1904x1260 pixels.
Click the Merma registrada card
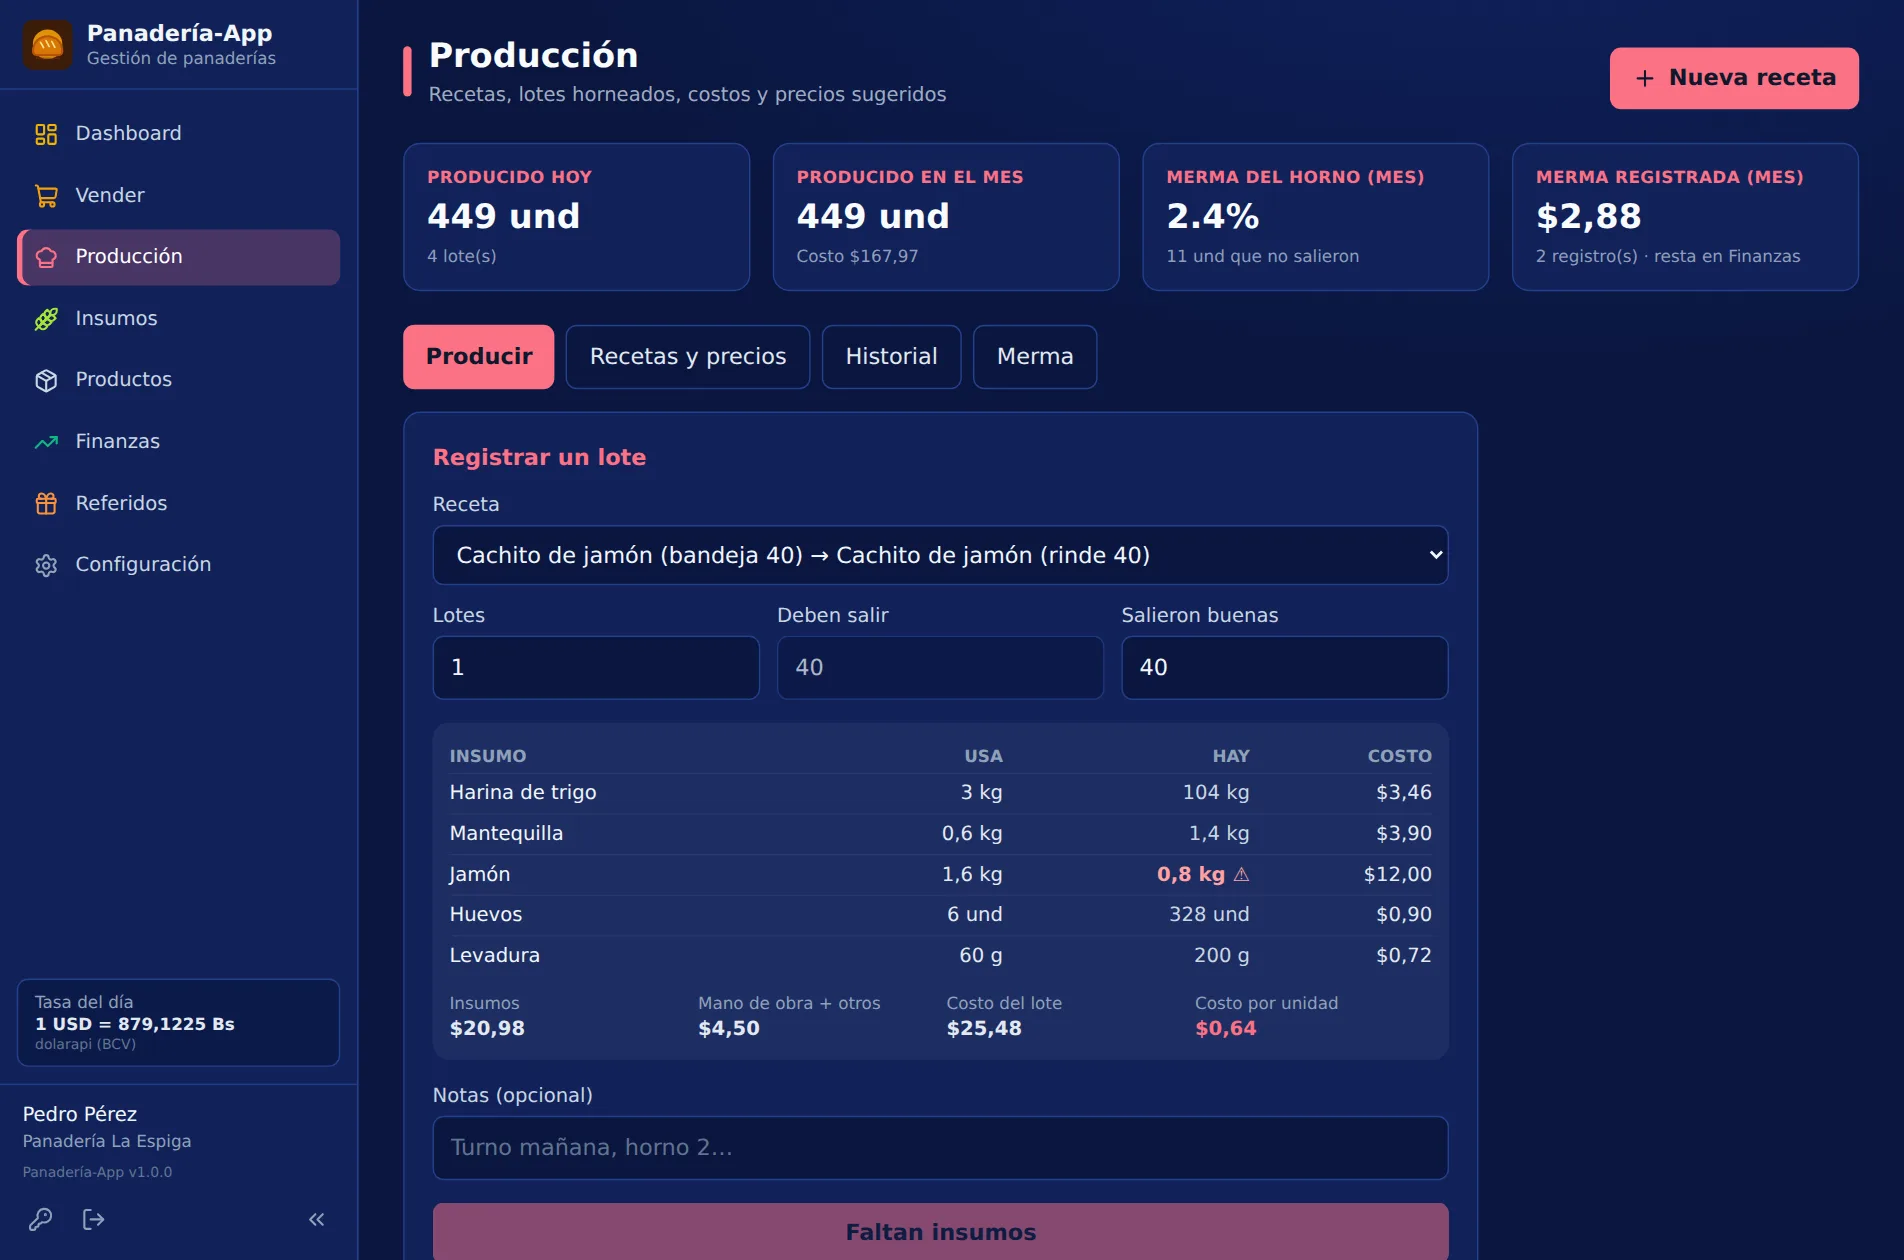pos(1685,217)
